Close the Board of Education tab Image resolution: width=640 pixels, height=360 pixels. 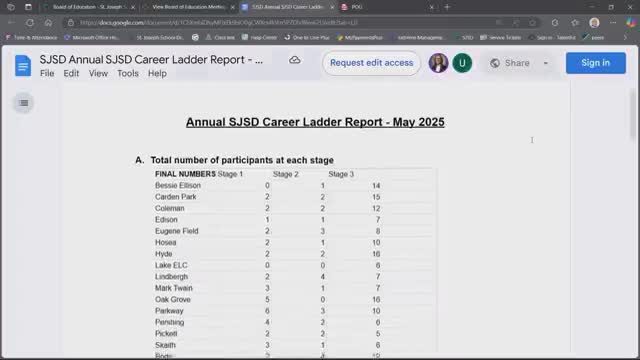tap(133, 7)
